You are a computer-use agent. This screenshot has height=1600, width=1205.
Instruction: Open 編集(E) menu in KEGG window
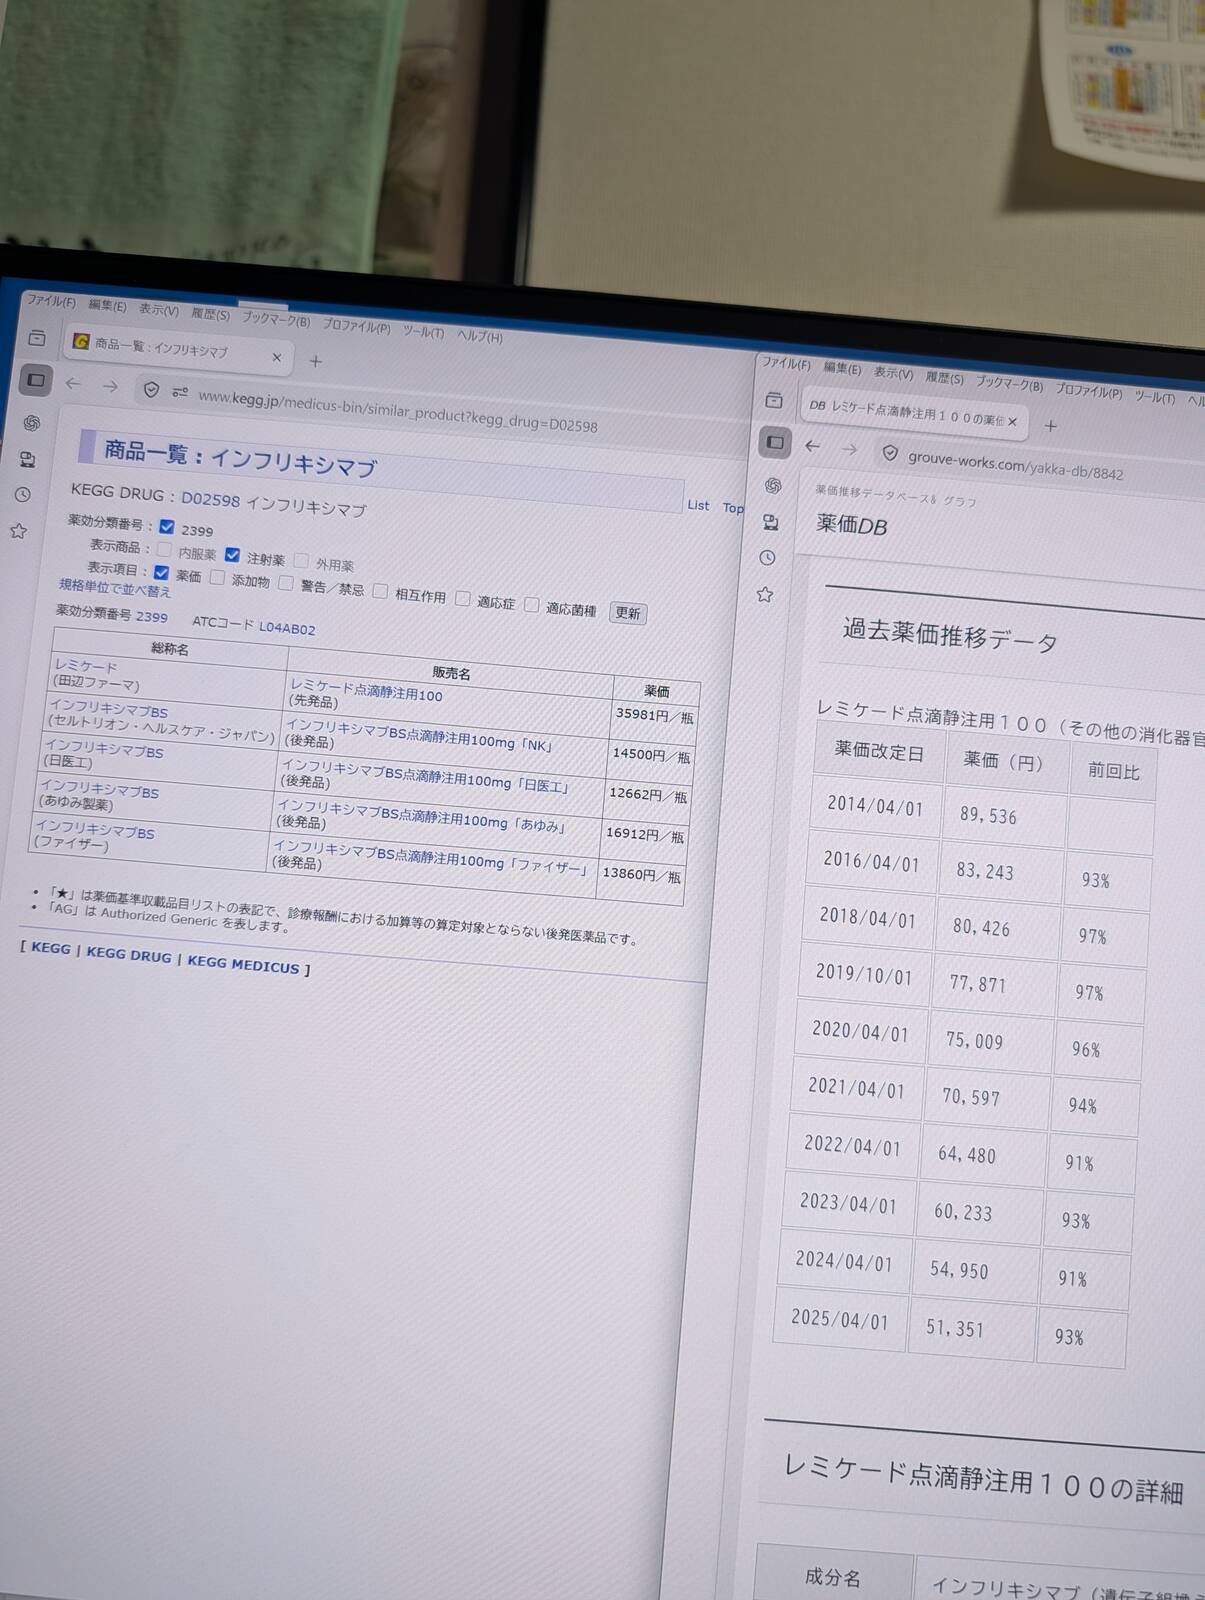point(107,305)
